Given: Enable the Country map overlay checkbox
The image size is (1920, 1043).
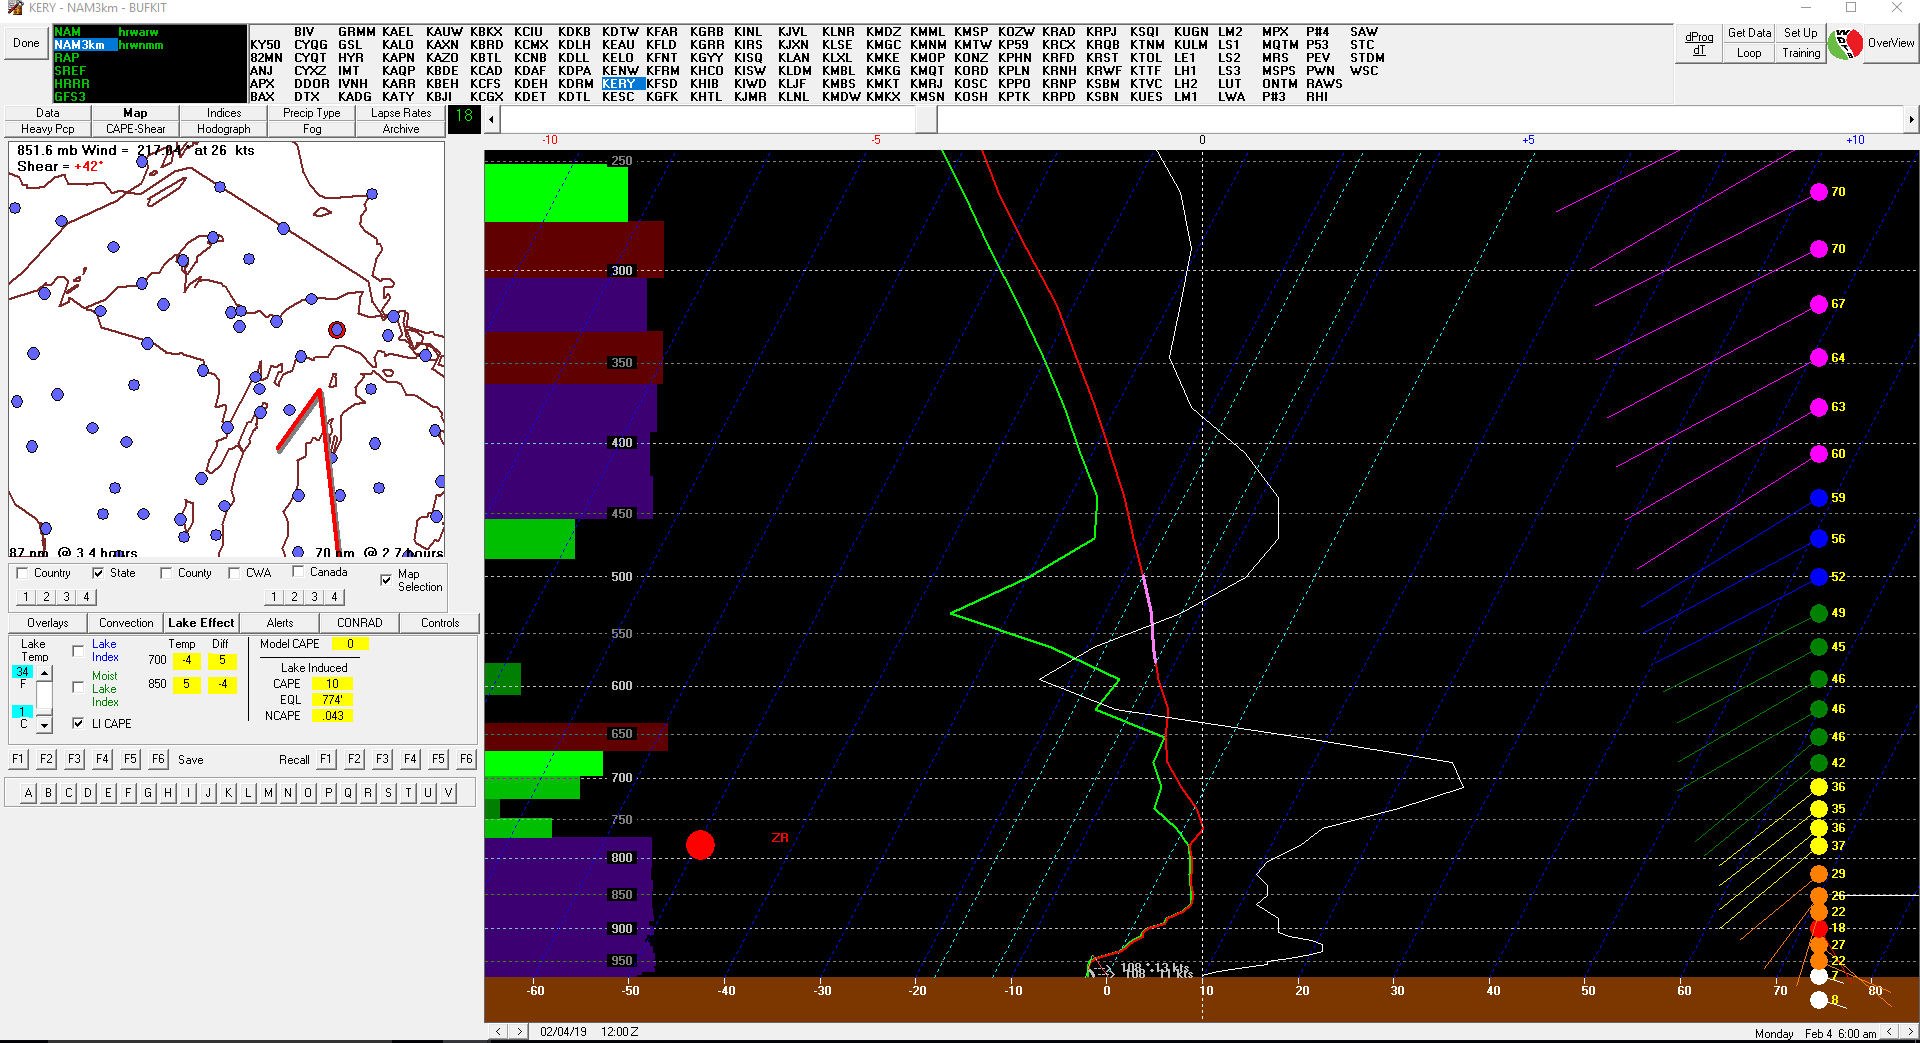Looking at the screenshot, I should pyautogui.click(x=22, y=573).
